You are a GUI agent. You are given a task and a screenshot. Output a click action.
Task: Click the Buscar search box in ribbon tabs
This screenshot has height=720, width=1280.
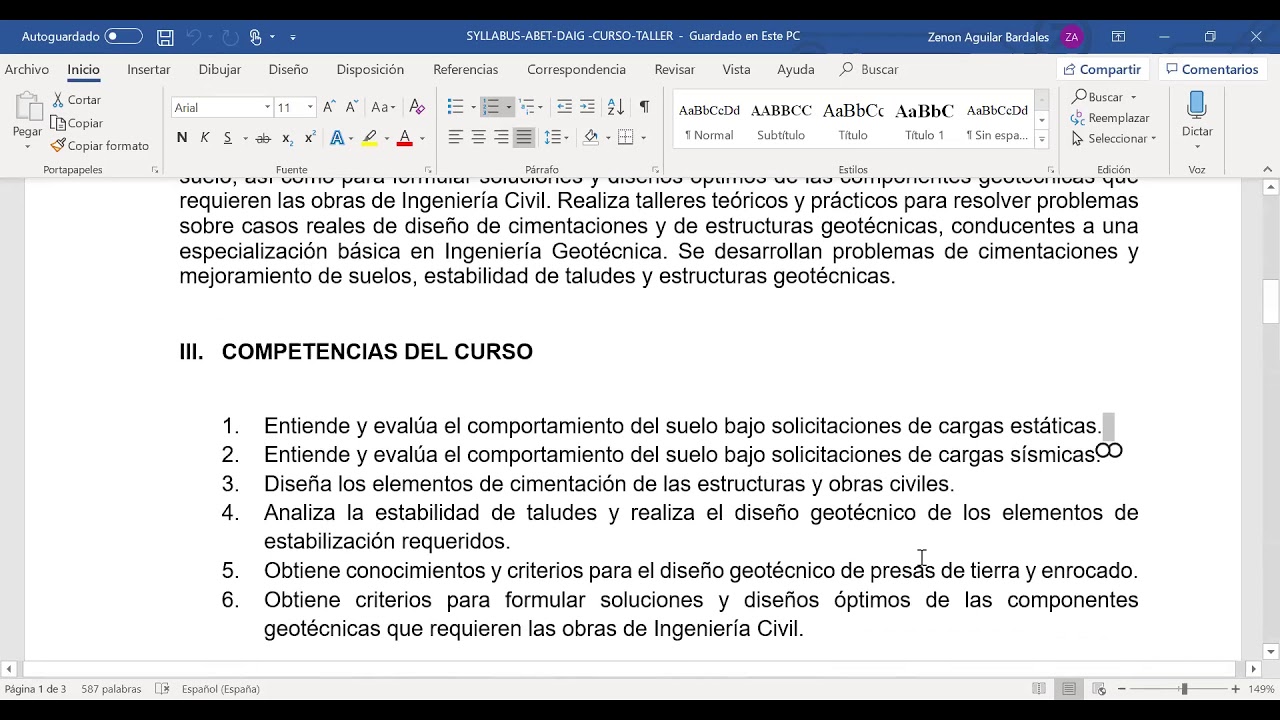(x=869, y=69)
